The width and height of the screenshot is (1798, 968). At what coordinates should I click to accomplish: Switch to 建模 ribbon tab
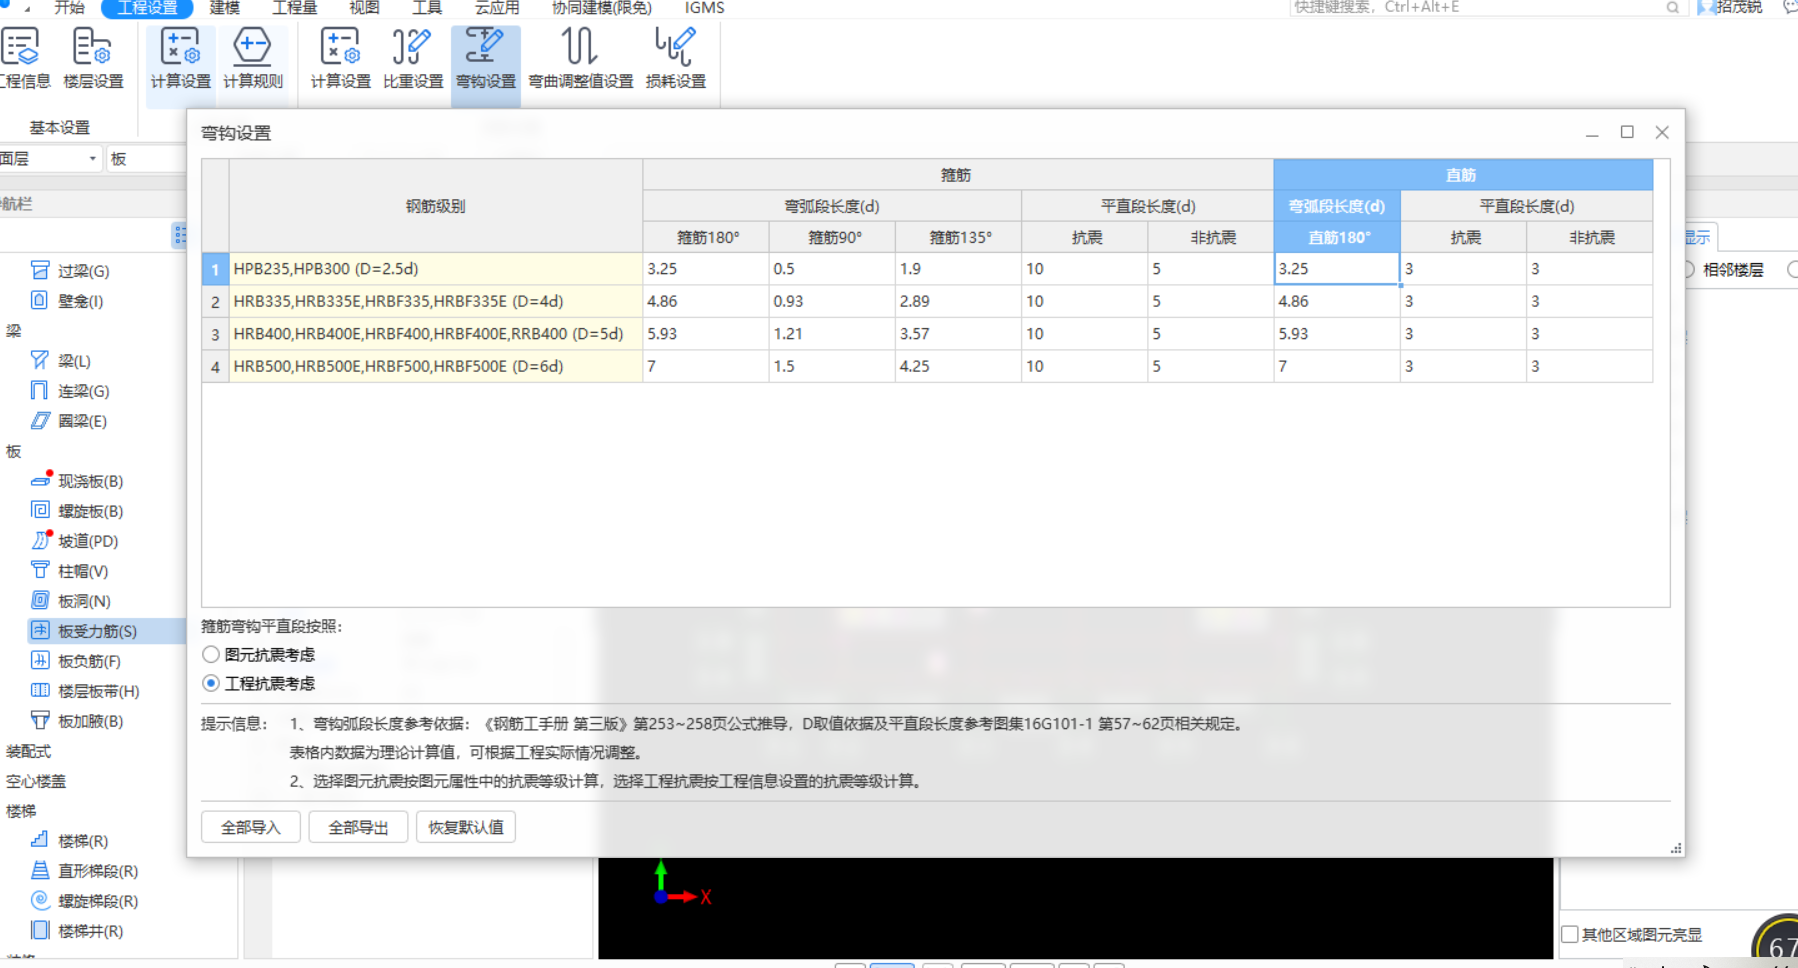[x=225, y=8]
